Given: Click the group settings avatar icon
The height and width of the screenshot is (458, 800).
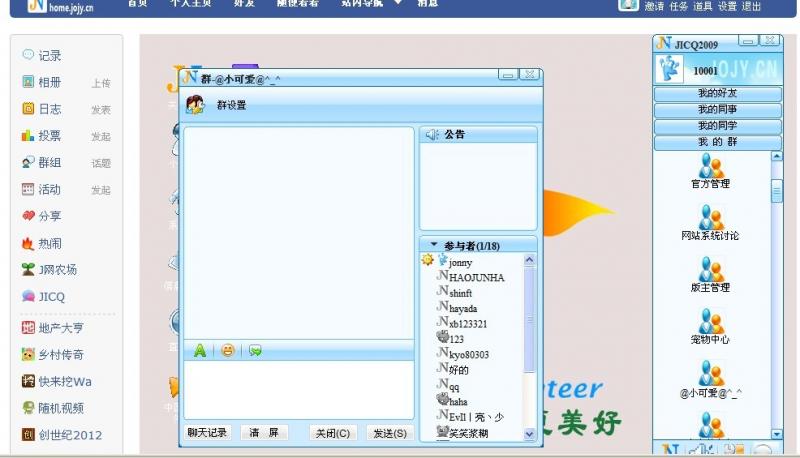Looking at the screenshot, I should (195, 105).
